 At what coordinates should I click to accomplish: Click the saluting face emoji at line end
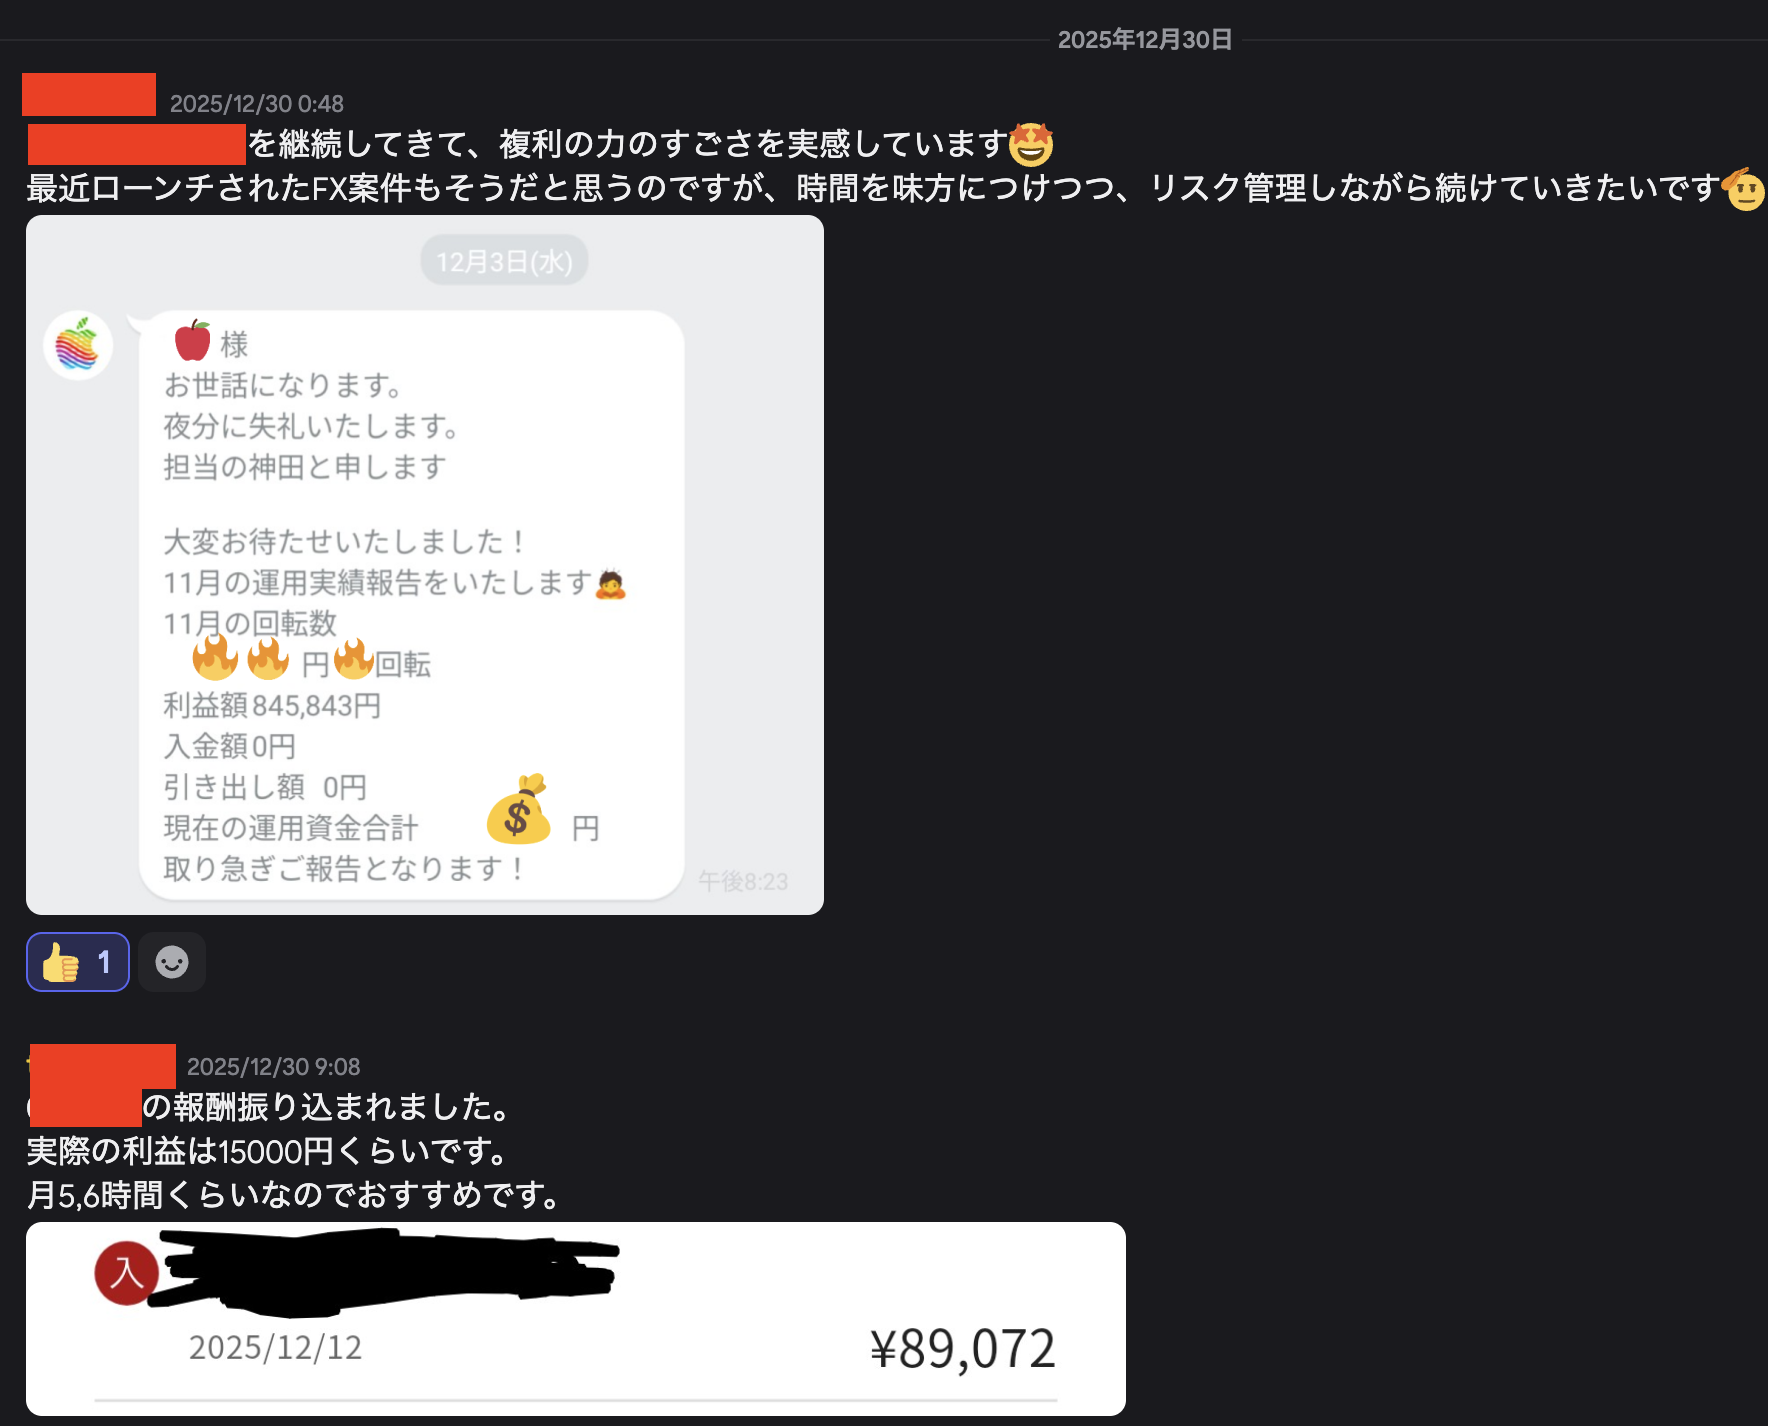pos(1744,188)
